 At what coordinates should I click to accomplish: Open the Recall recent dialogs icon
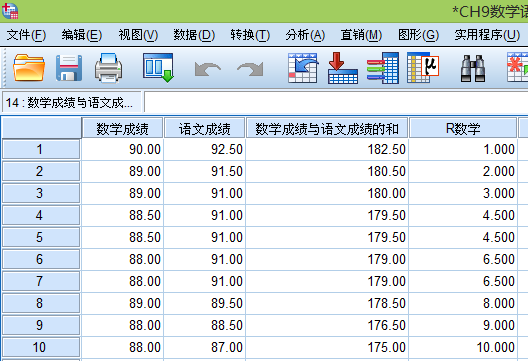point(158,68)
